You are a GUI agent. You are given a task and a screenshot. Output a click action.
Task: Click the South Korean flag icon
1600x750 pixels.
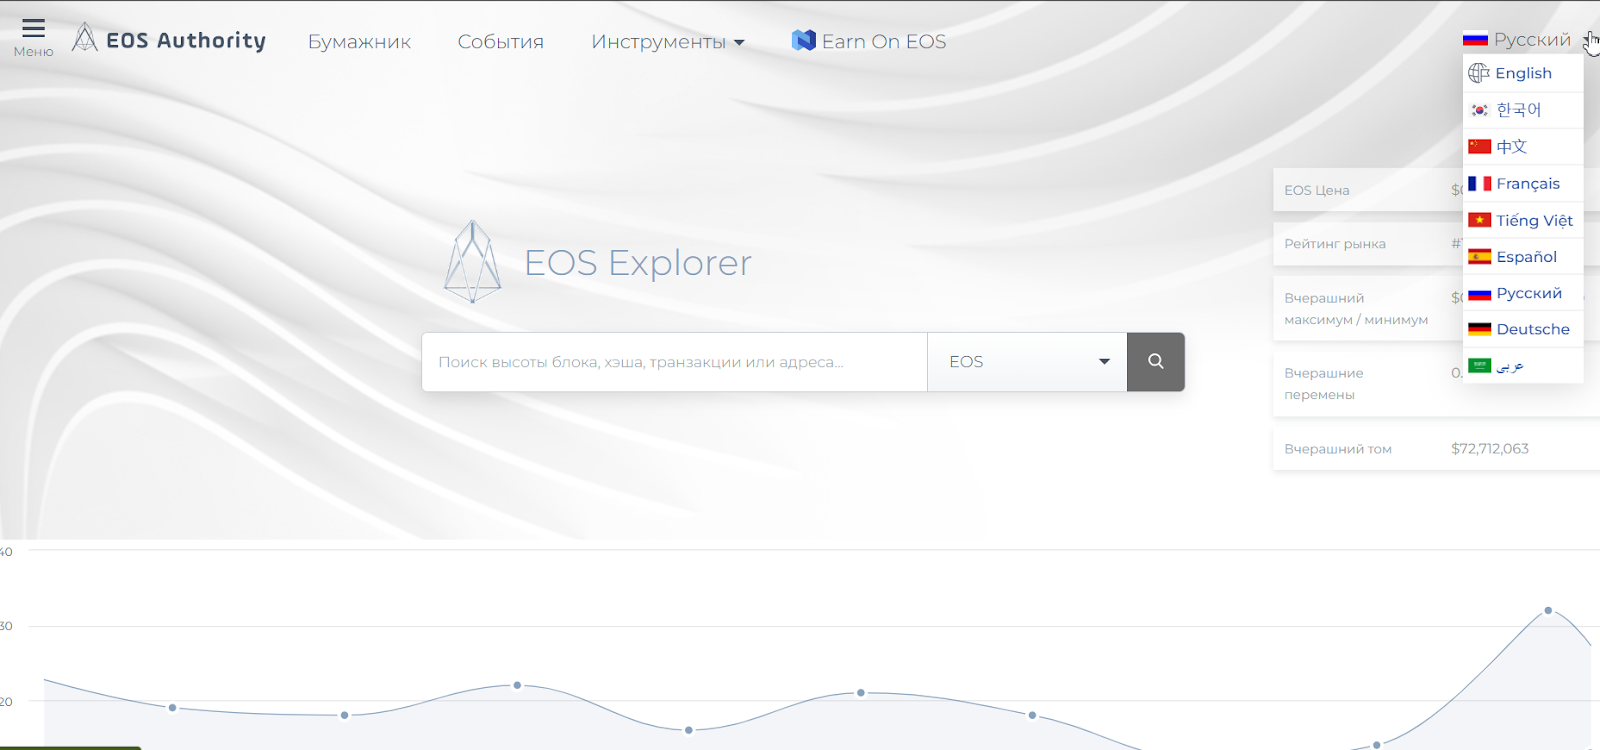point(1480,110)
